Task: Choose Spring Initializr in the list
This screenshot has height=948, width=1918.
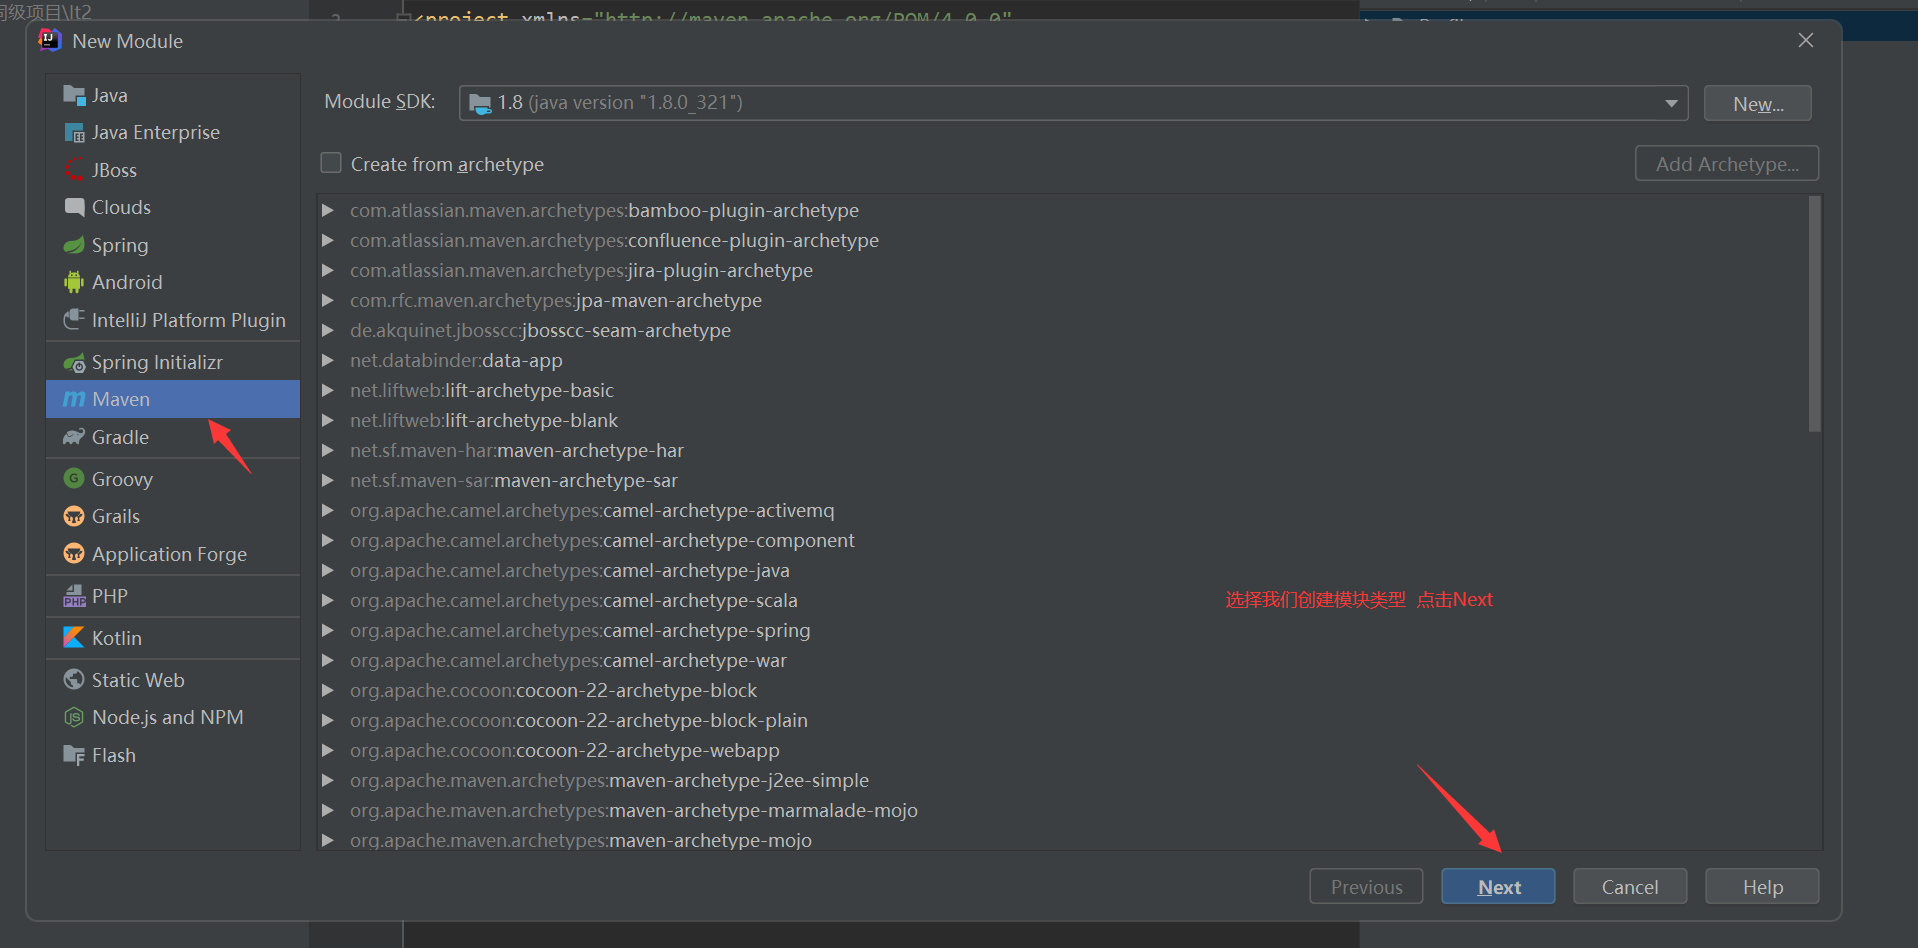Action: 173,362
